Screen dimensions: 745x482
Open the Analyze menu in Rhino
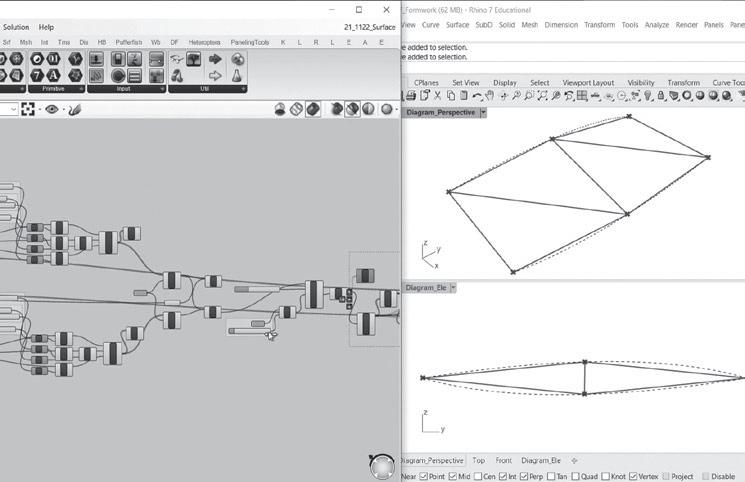pos(657,25)
